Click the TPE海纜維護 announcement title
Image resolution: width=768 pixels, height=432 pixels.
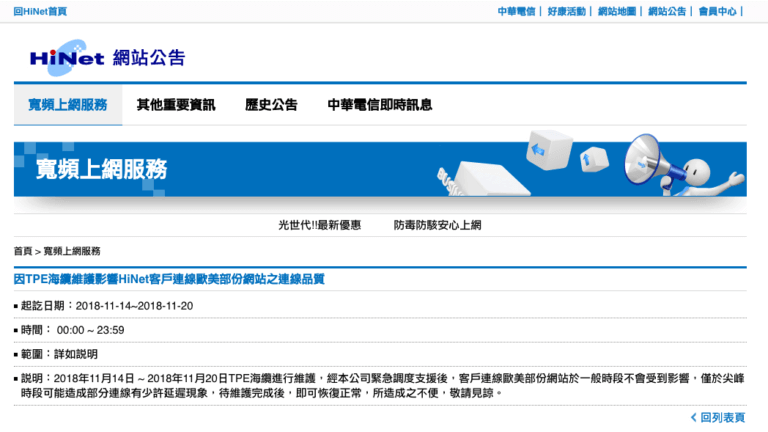click(x=169, y=279)
